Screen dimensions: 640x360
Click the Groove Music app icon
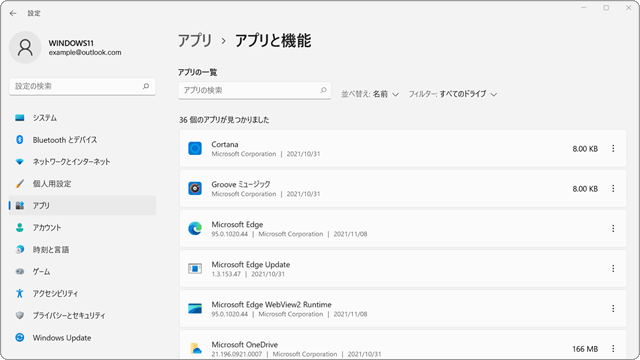point(195,189)
